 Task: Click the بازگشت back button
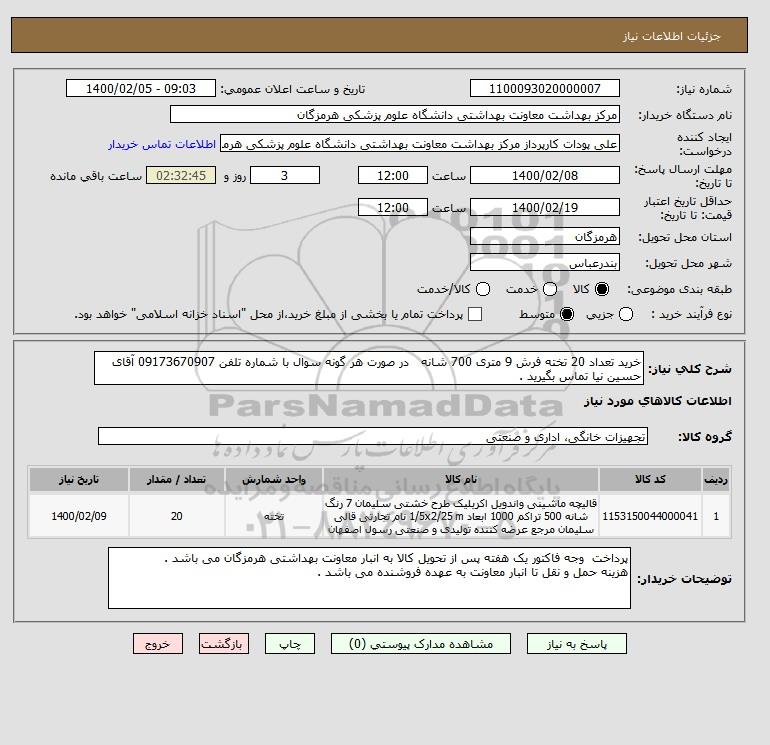tap(224, 644)
